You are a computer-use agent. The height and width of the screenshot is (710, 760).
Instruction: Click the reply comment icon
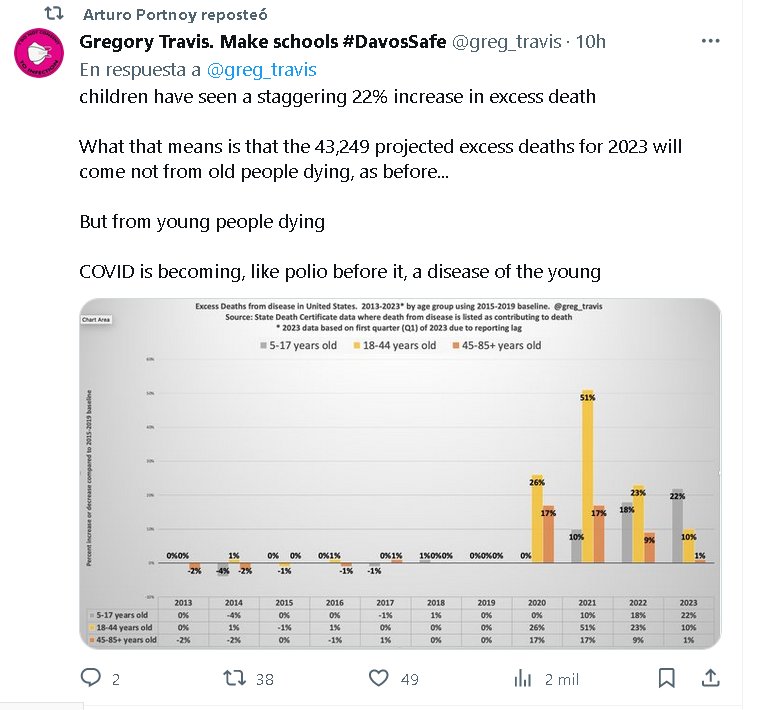pyautogui.click(x=91, y=678)
